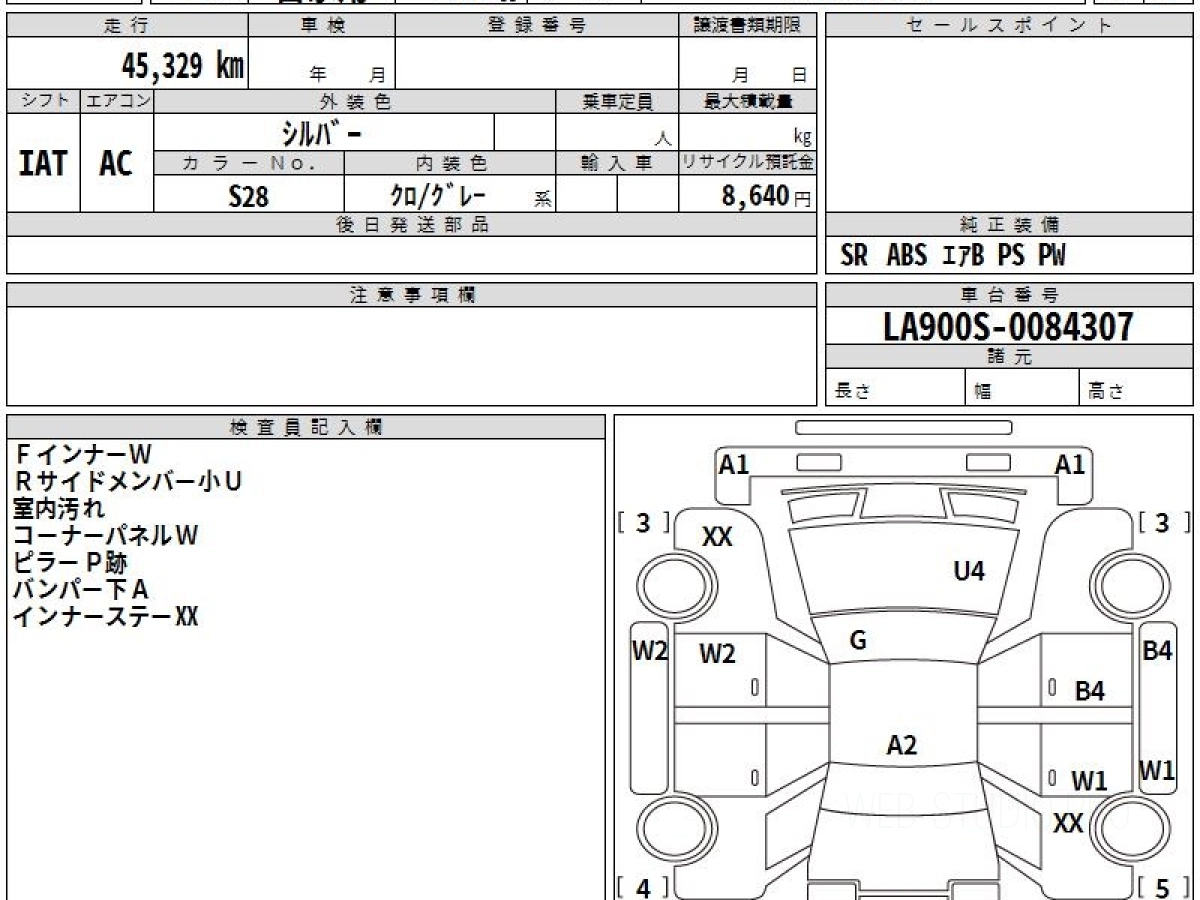
Task: Click the 後日発送部品 header
Action: (411, 225)
